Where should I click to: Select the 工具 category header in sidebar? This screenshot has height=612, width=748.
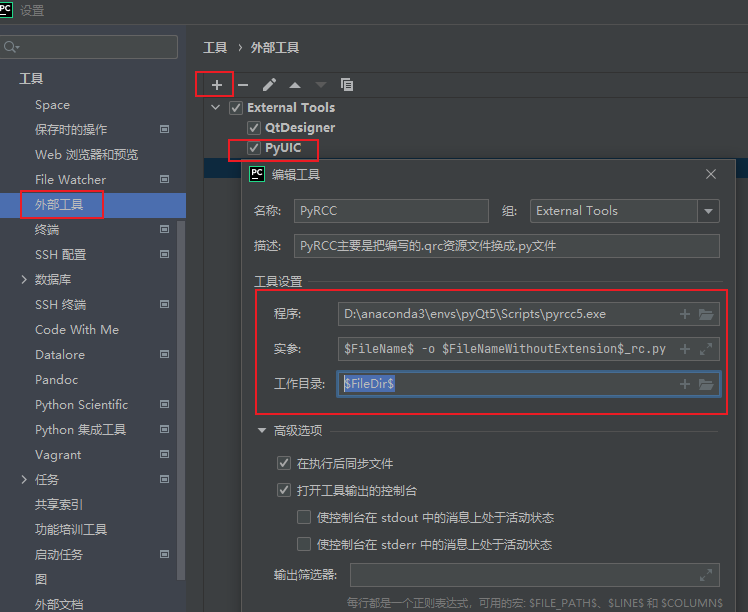31,79
